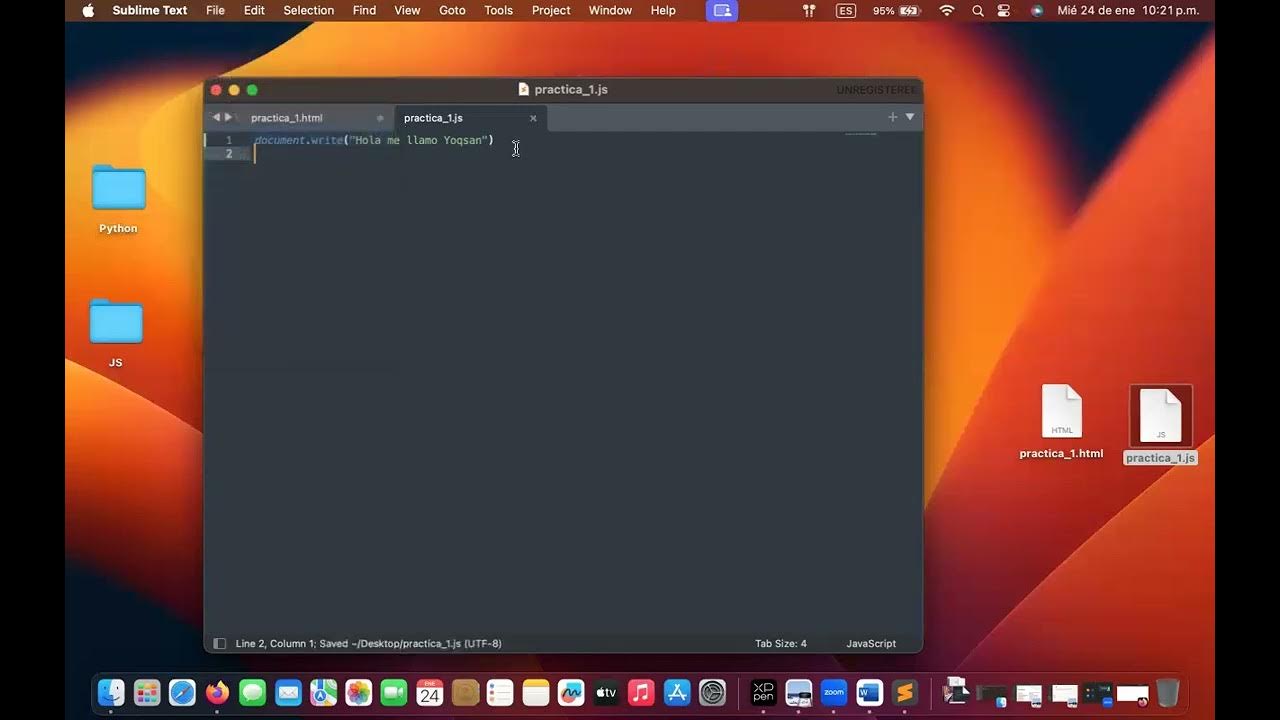The width and height of the screenshot is (1280, 720).
Task: Open Freeform from the Dock
Action: pos(571,692)
